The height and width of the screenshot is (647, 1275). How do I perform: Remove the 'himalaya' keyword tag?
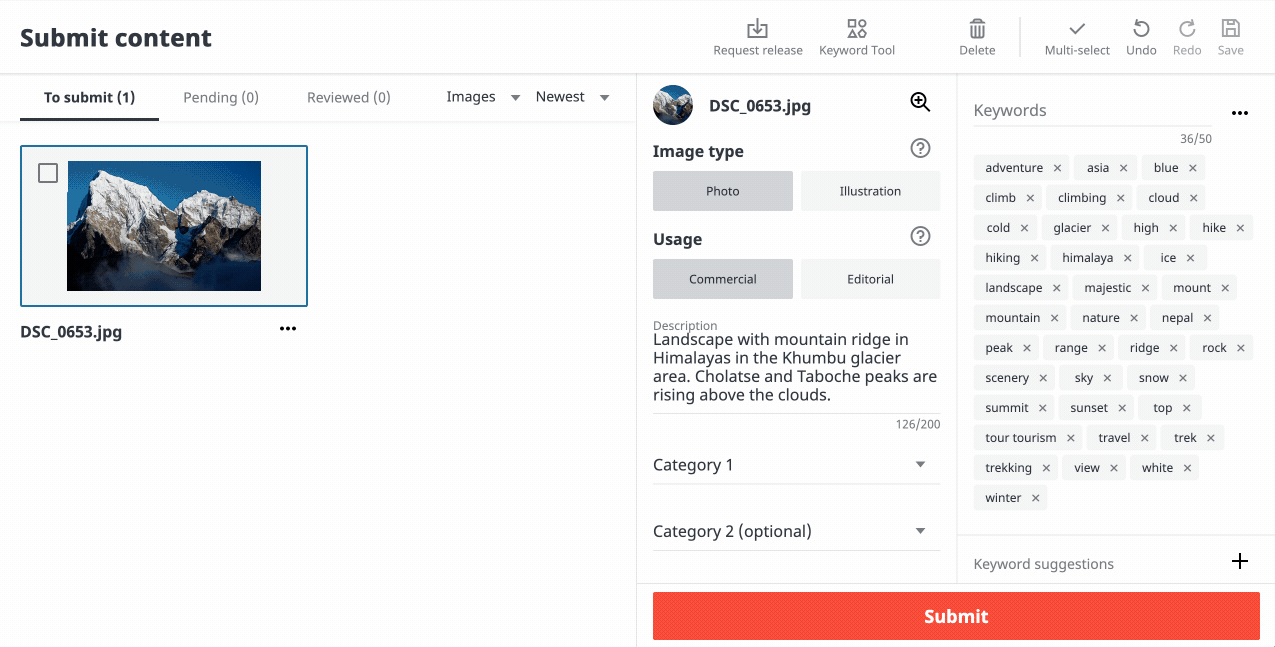[1126, 258]
